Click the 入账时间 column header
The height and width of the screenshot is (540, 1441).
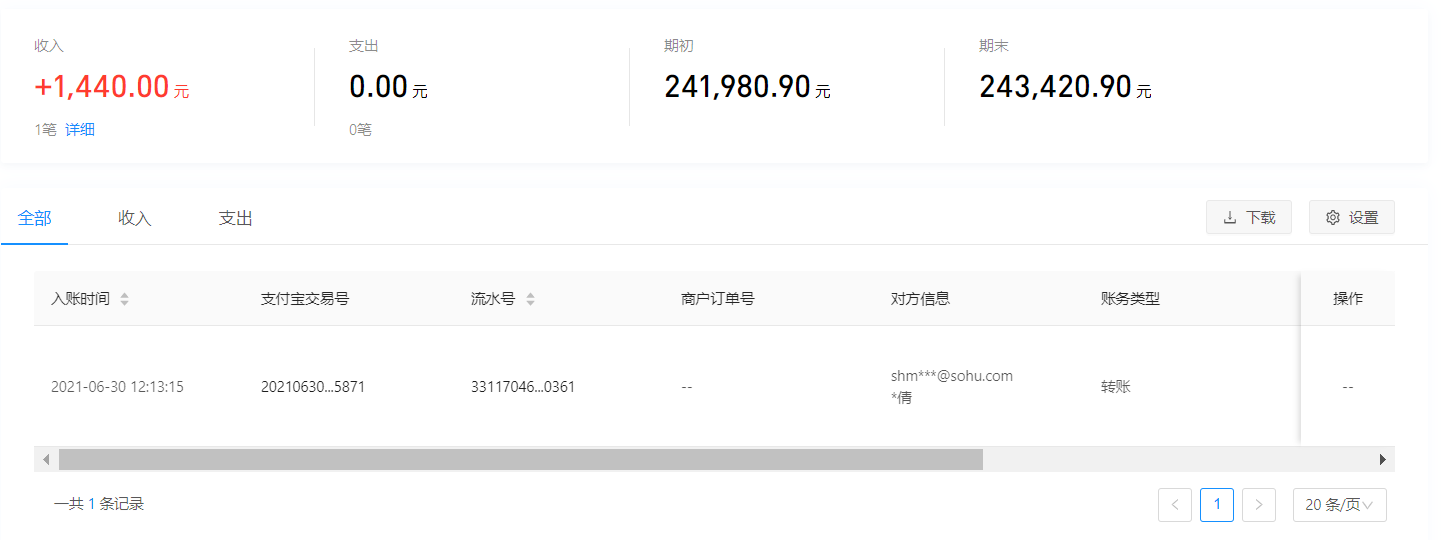81,298
